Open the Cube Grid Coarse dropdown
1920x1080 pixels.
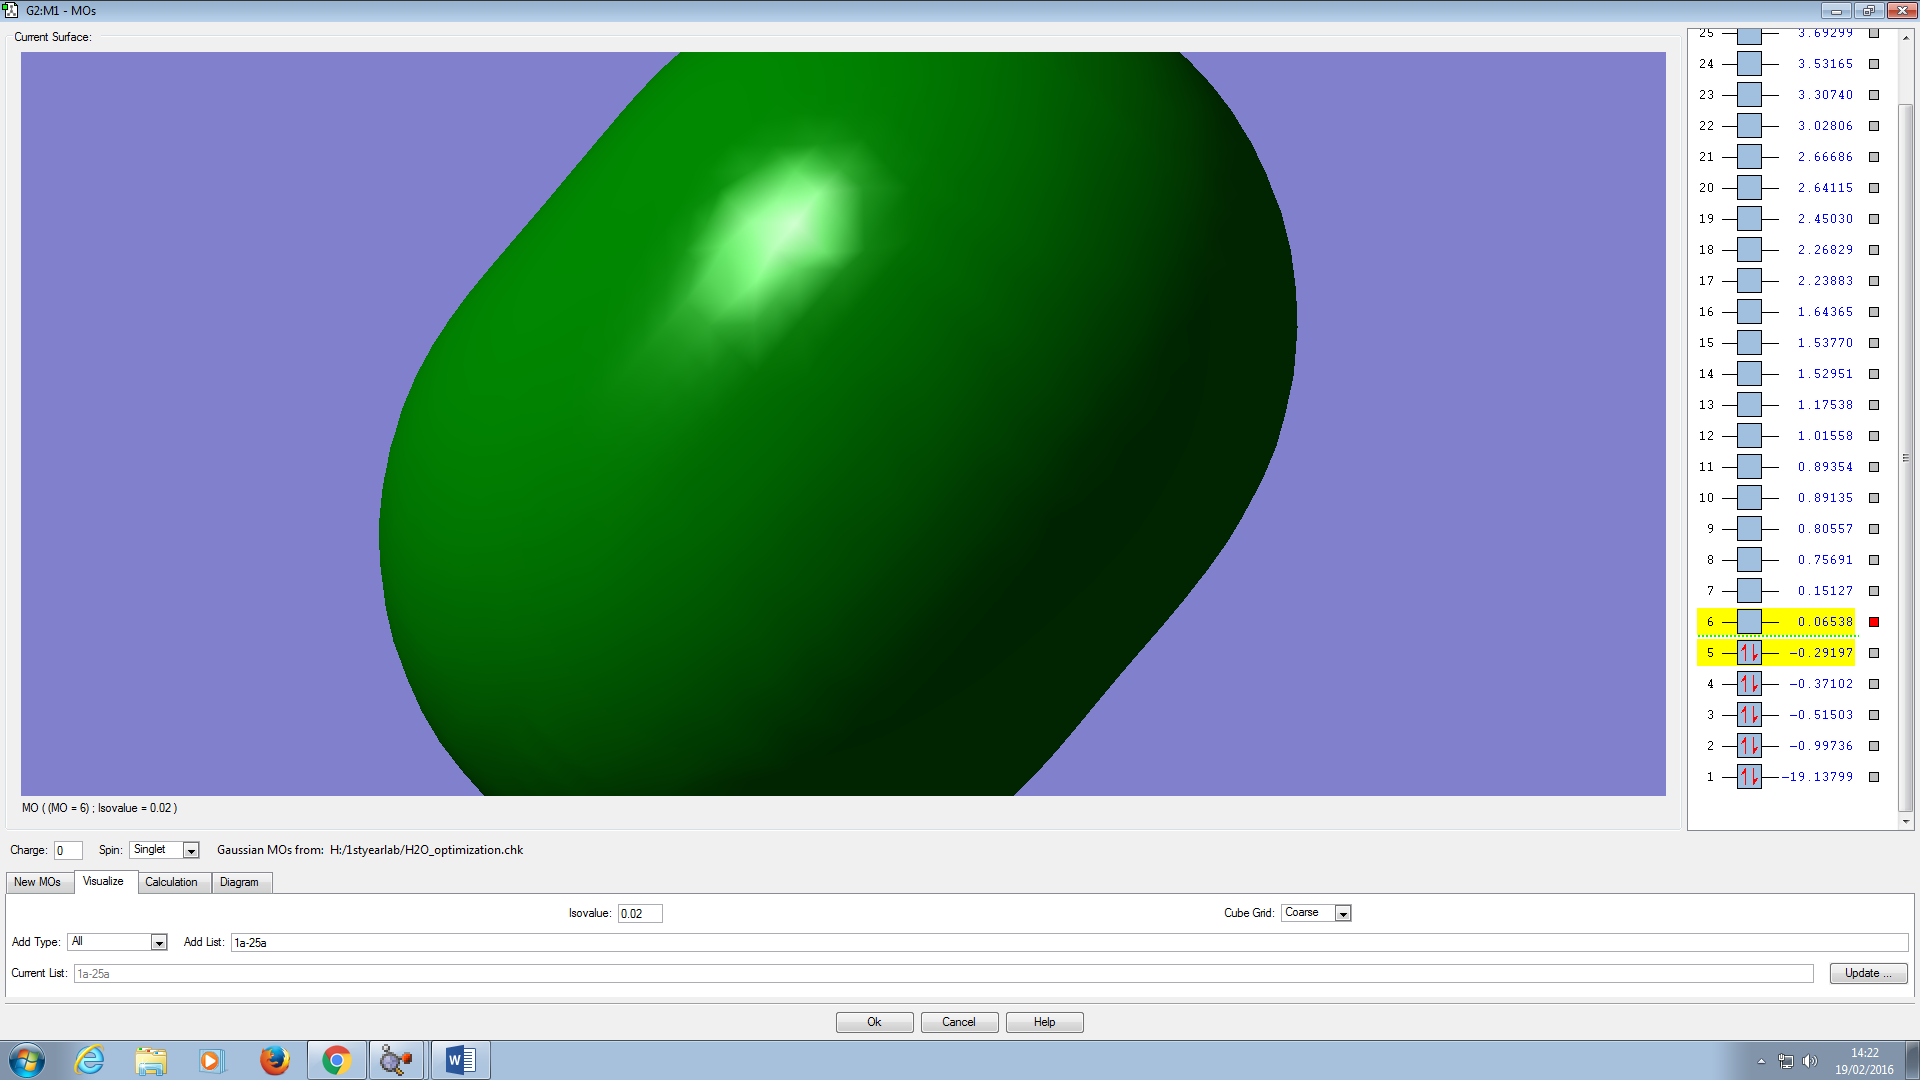(x=1343, y=914)
